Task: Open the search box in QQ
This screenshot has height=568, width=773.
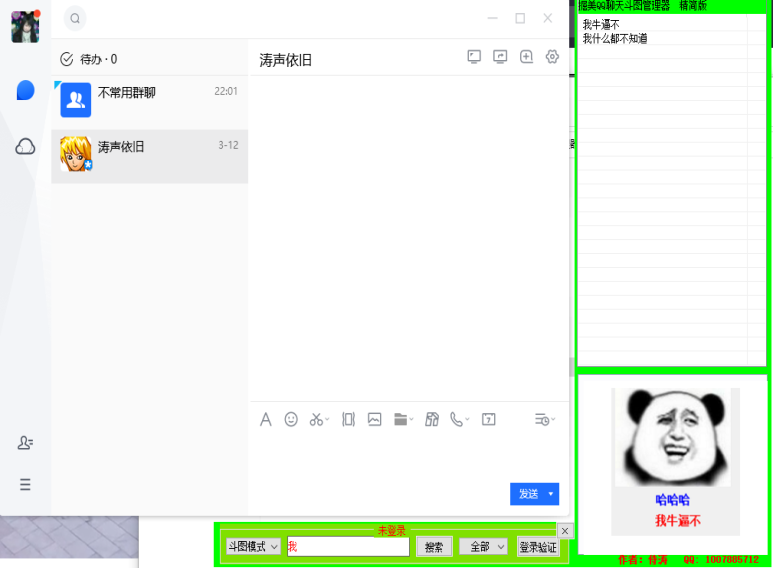Action: (x=75, y=18)
